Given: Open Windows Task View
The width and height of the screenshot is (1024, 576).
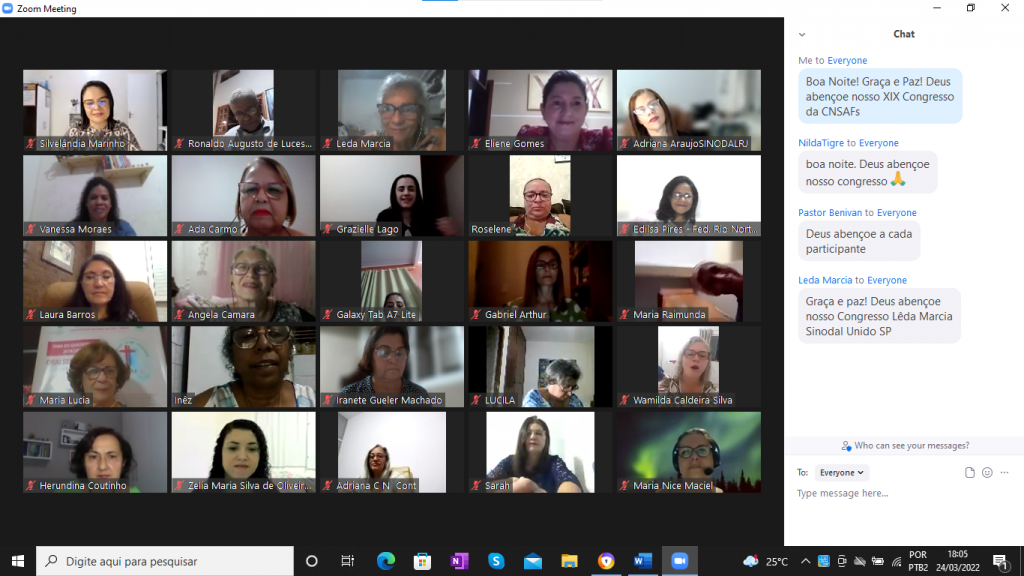Looking at the screenshot, I should (x=348, y=561).
